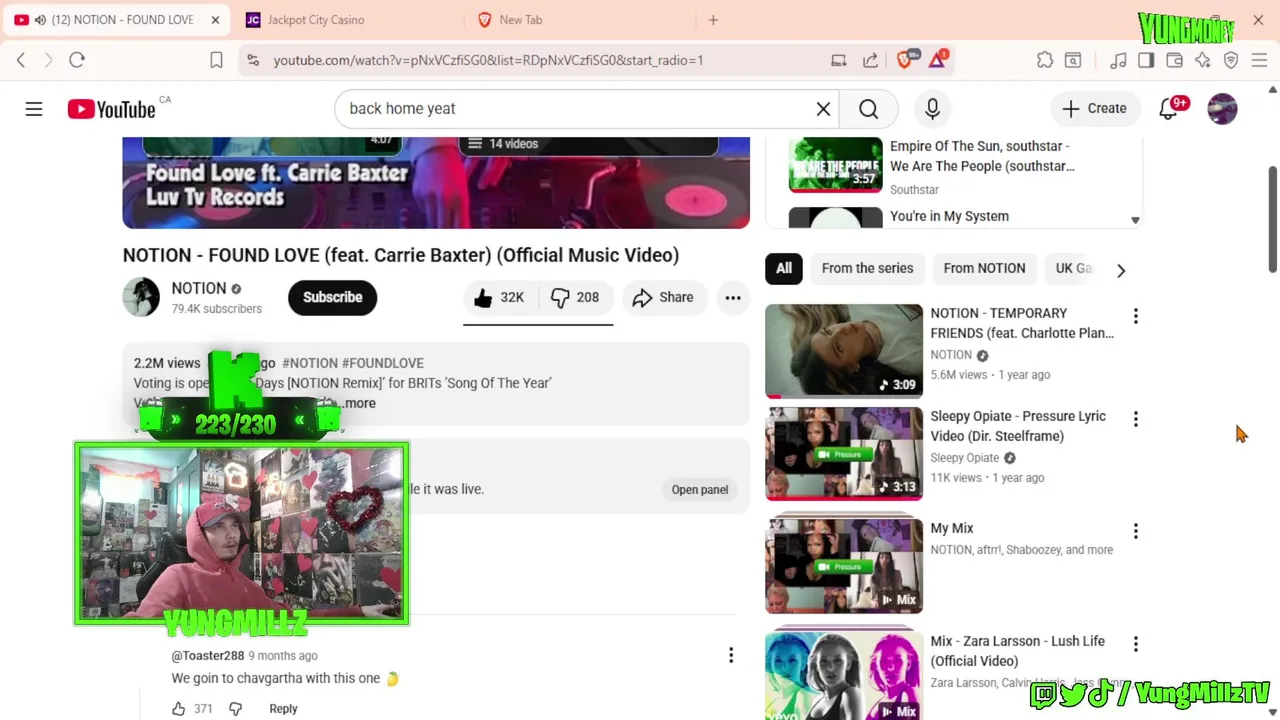The image size is (1280, 720).
Task: Subscribe to the NOTION channel
Action: click(332, 297)
